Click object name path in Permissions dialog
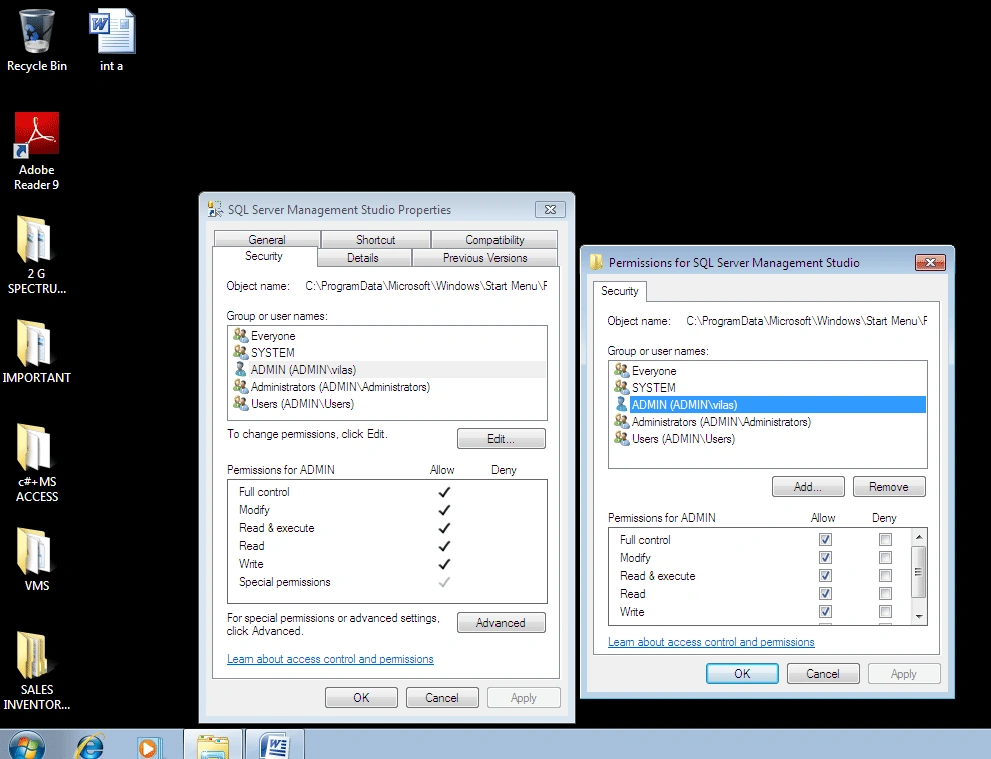 806,320
